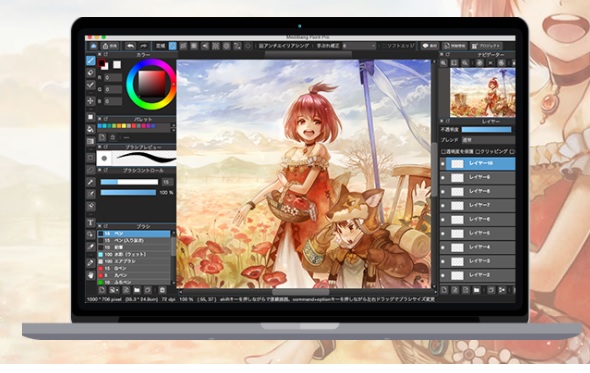The image size is (590, 373).
Task: Click the zoom-in icon in Navigator panel
Action: coord(444,63)
